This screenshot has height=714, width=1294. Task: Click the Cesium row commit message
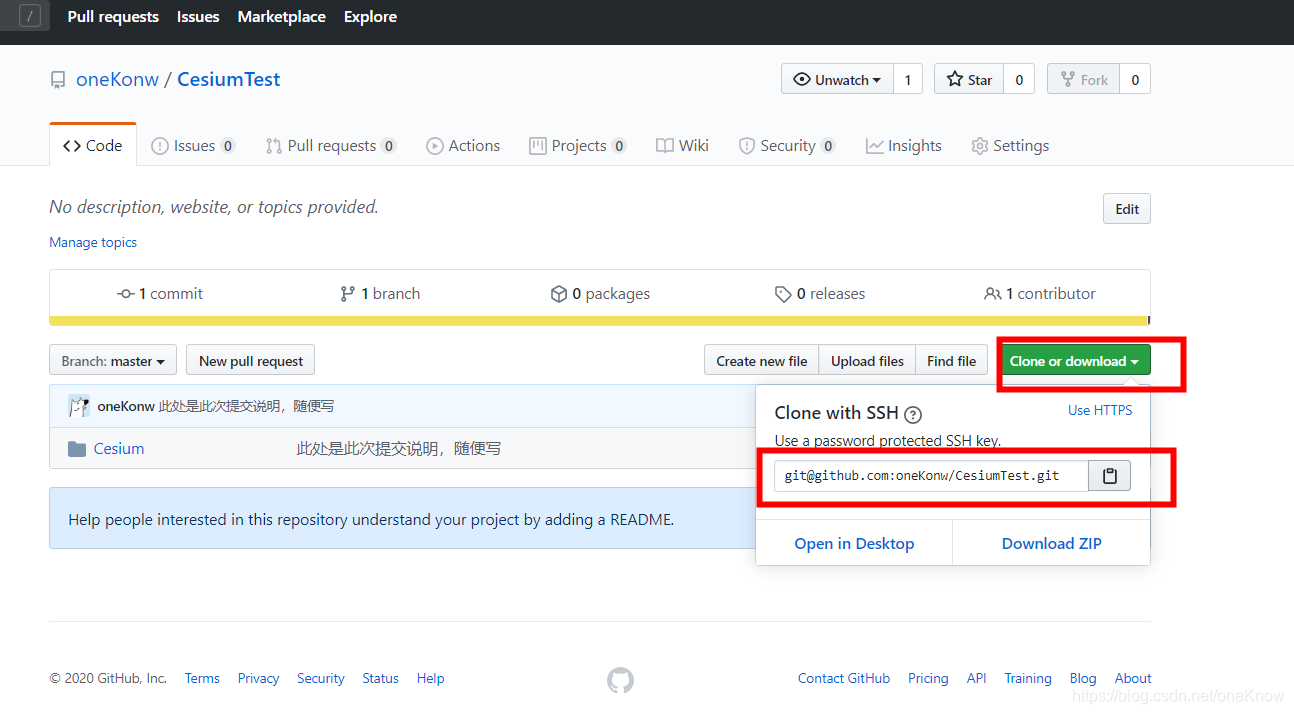399,449
